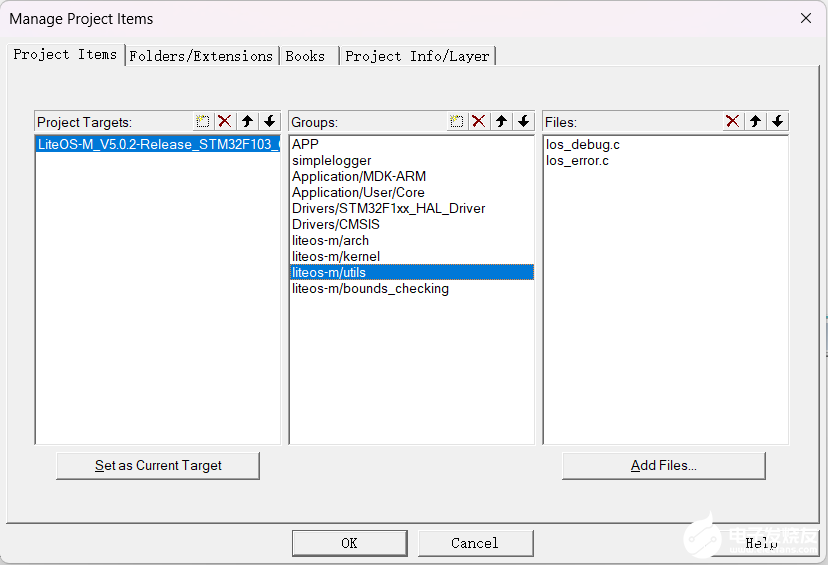Select Drivers/STM32F1xx_HAL_Driver group
This screenshot has height=565, width=828.
tap(412, 209)
